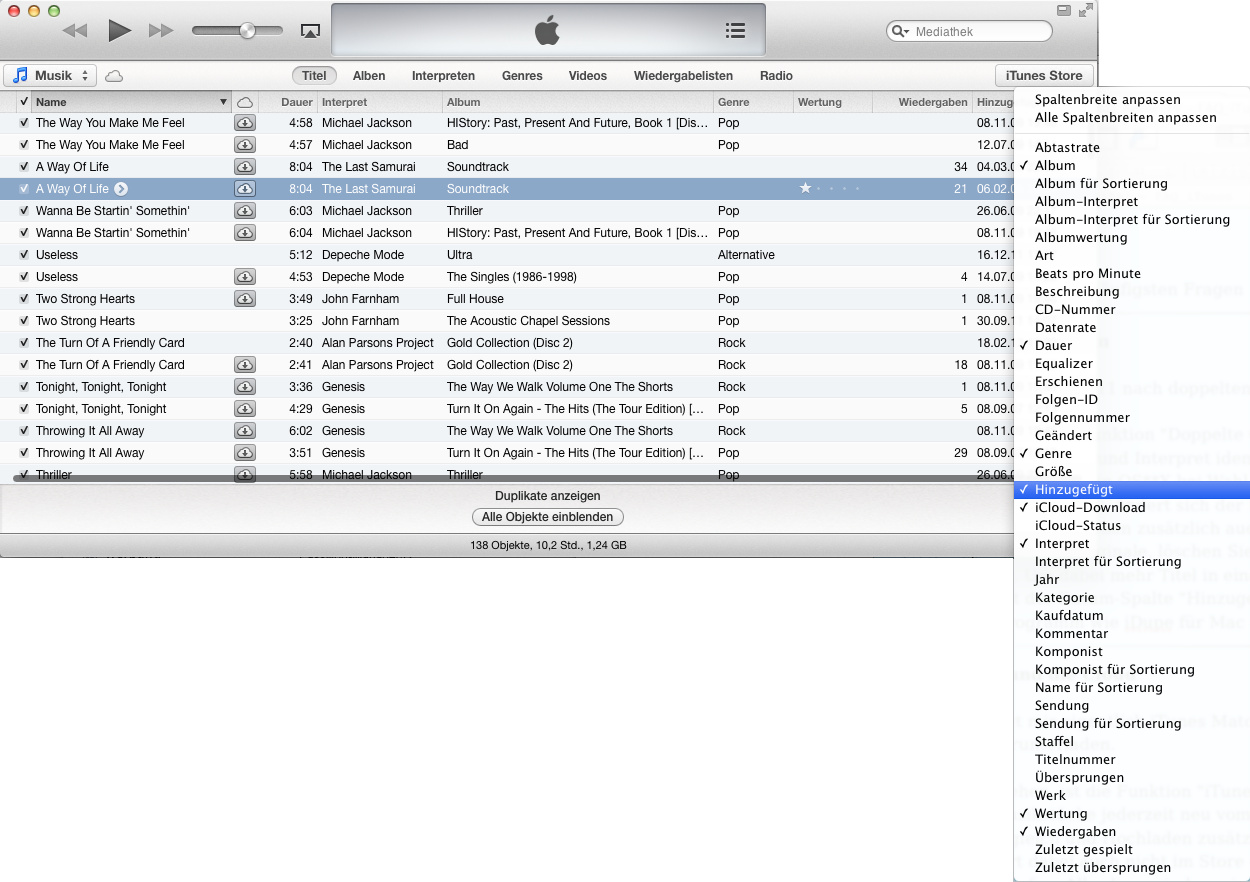
Task: Switch to the Videos tab
Action: point(588,75)
